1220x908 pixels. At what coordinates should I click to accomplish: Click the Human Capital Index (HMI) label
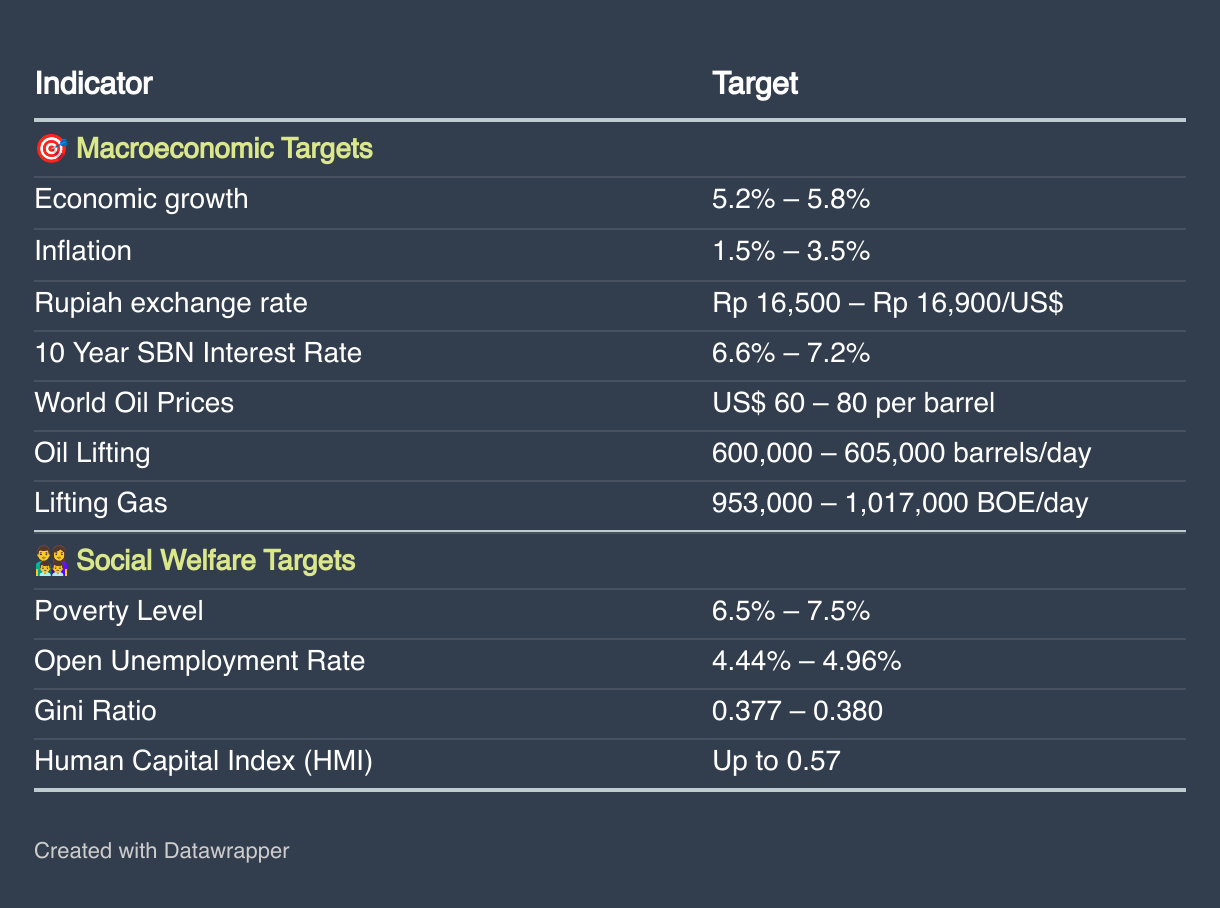[203, 761]
